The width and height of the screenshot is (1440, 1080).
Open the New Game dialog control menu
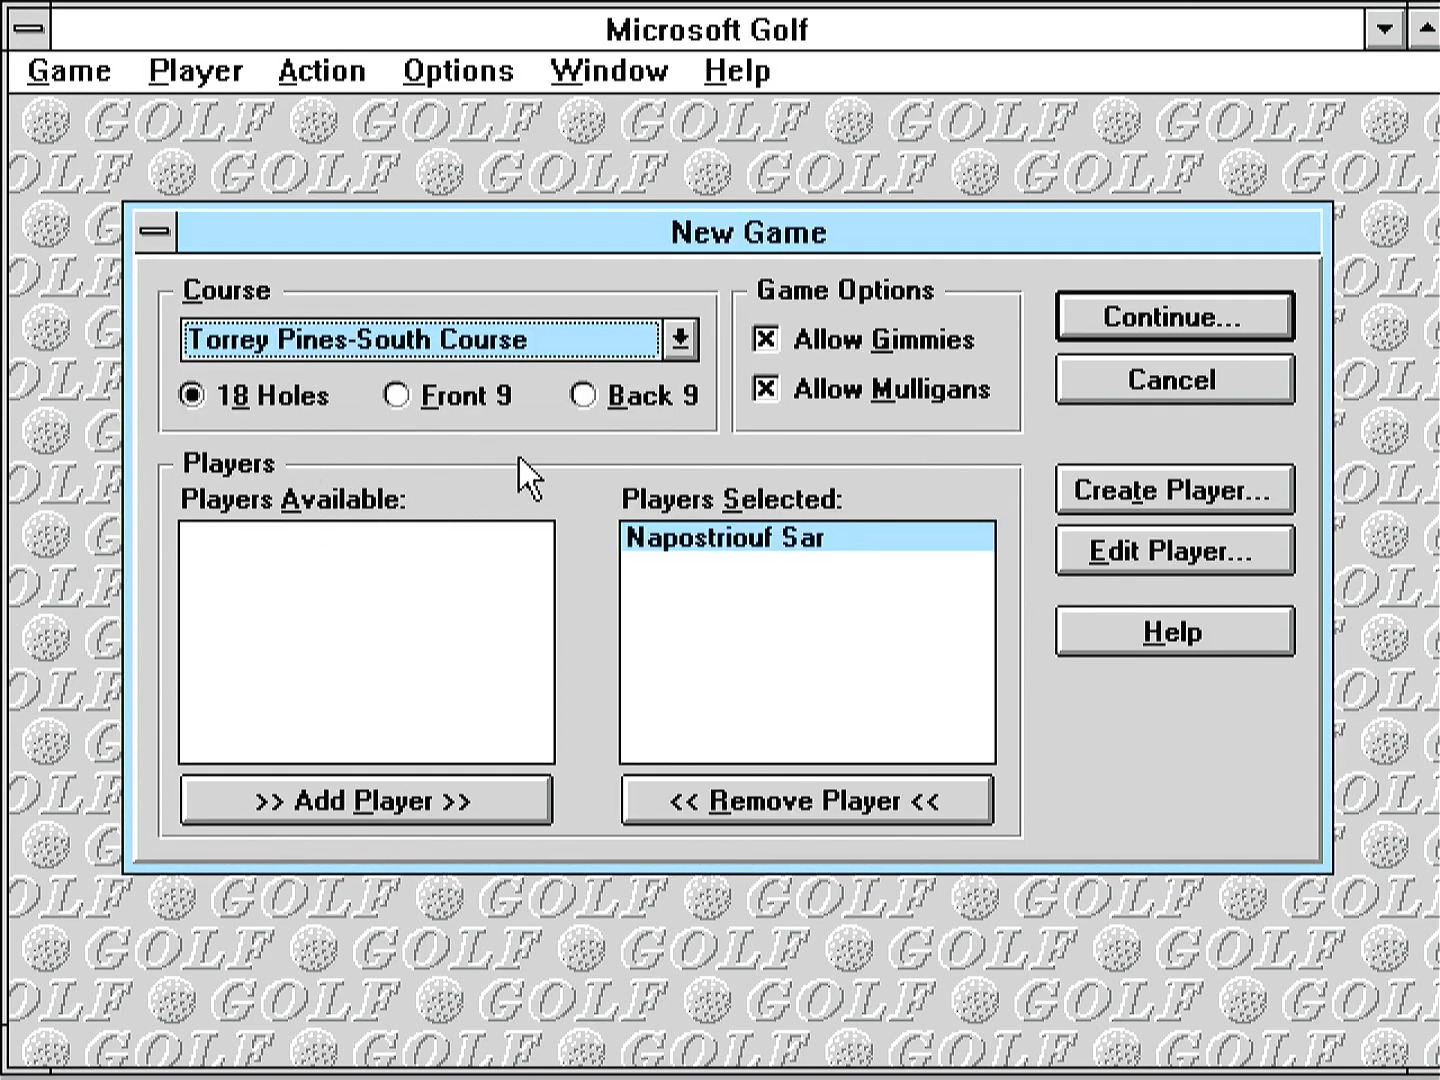tap(155, 232)
